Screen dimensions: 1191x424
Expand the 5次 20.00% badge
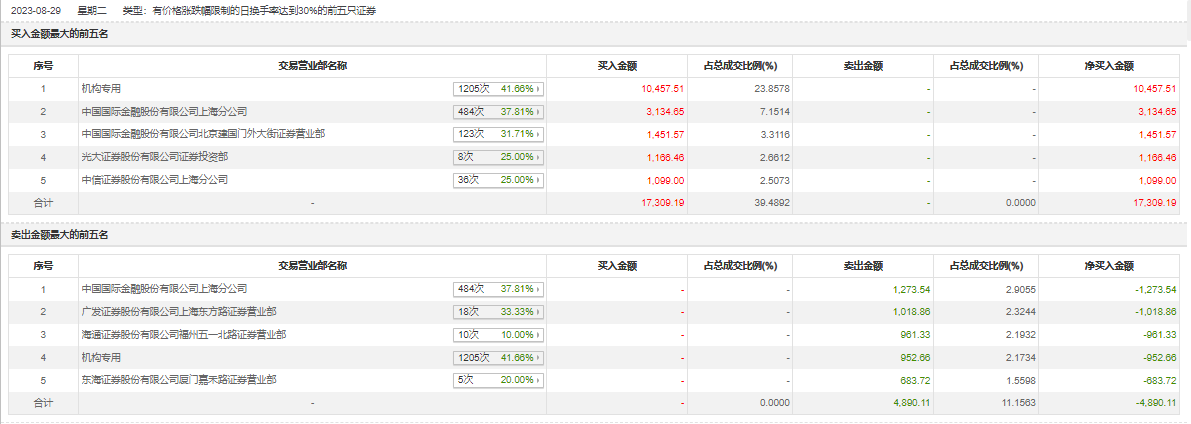(498, 380)
